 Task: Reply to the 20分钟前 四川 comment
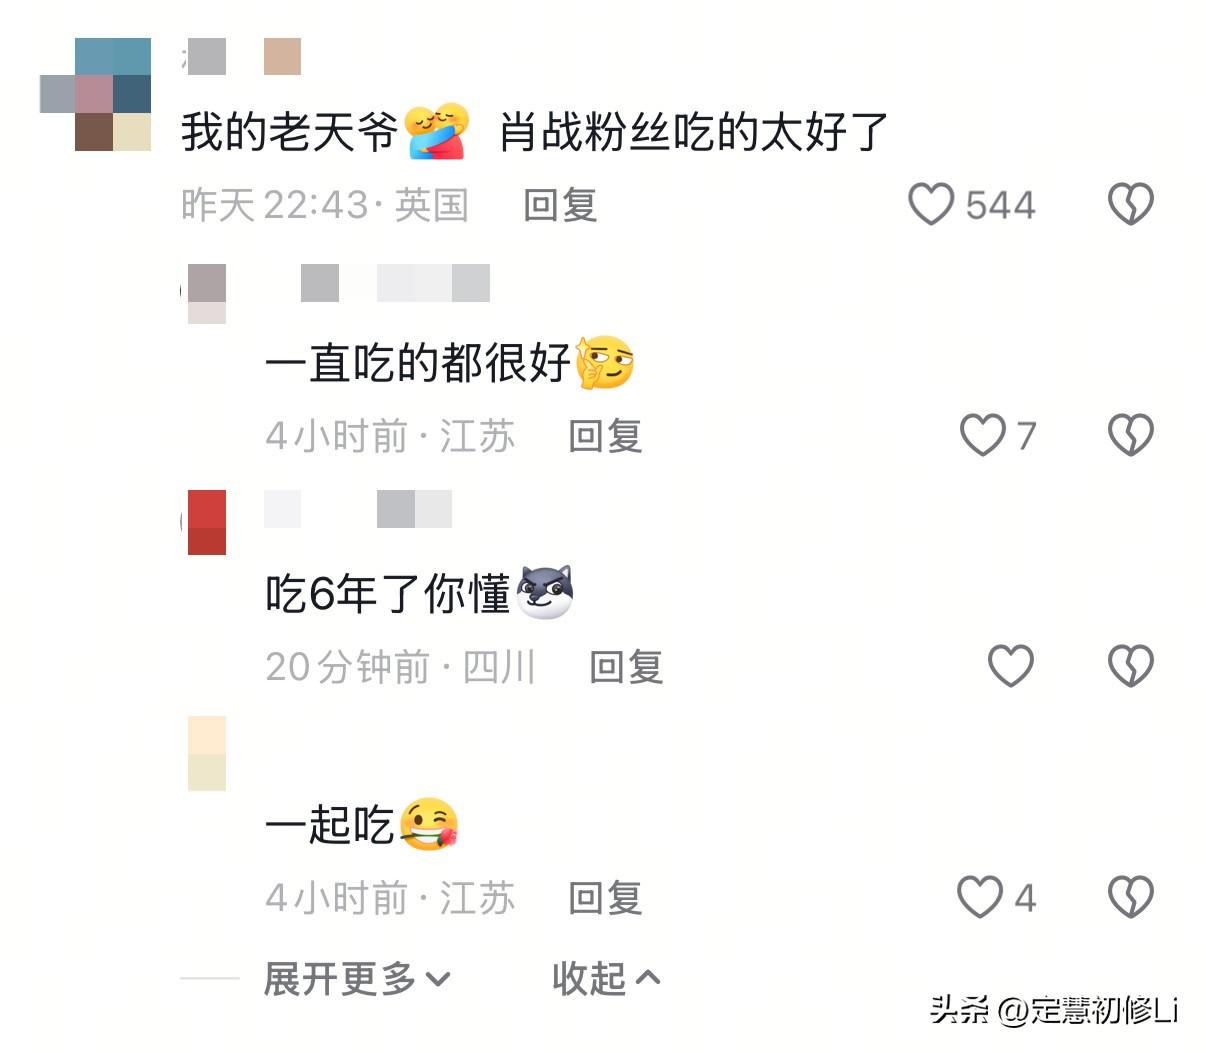click(626, 667)
